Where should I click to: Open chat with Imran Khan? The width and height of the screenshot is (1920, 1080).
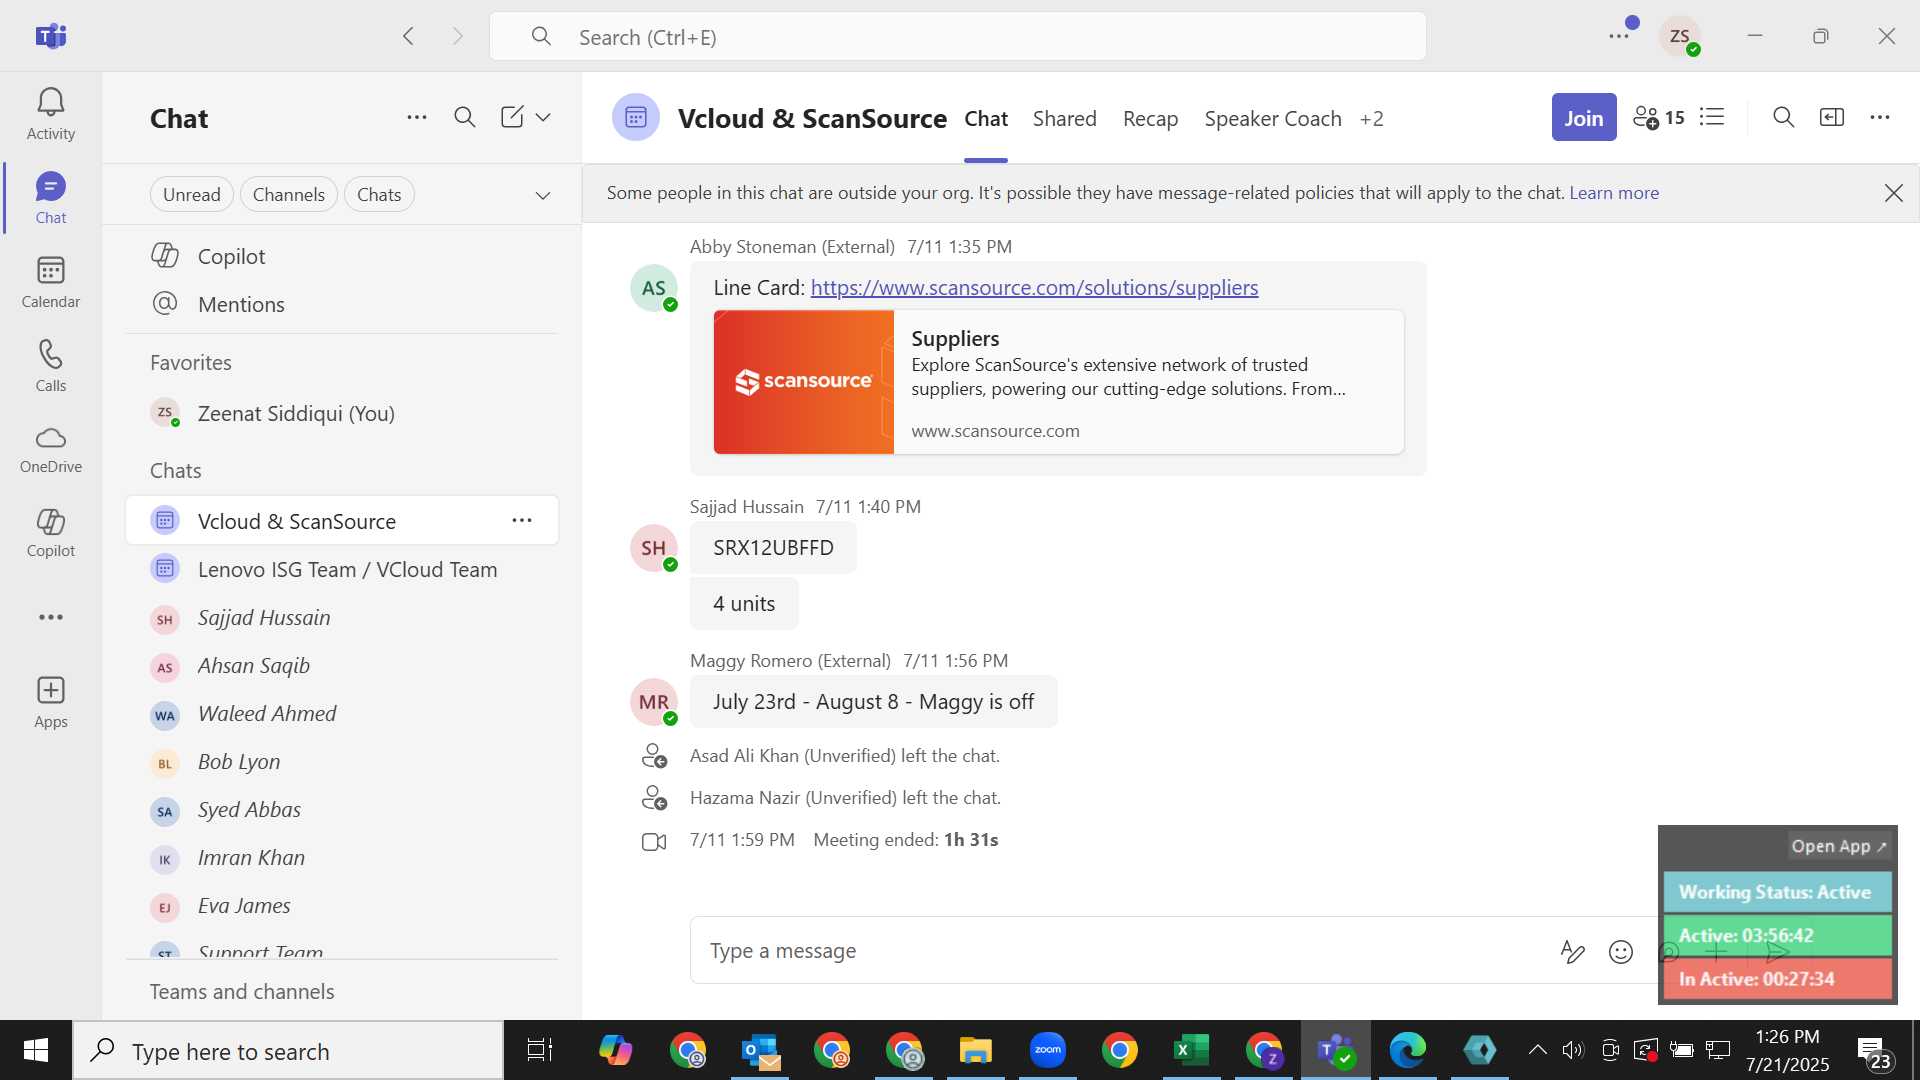point(342,857)
